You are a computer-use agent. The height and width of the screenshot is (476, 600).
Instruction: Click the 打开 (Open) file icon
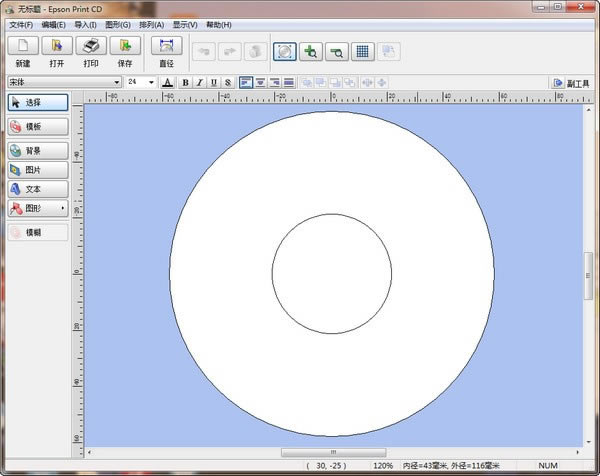[57, 47]
